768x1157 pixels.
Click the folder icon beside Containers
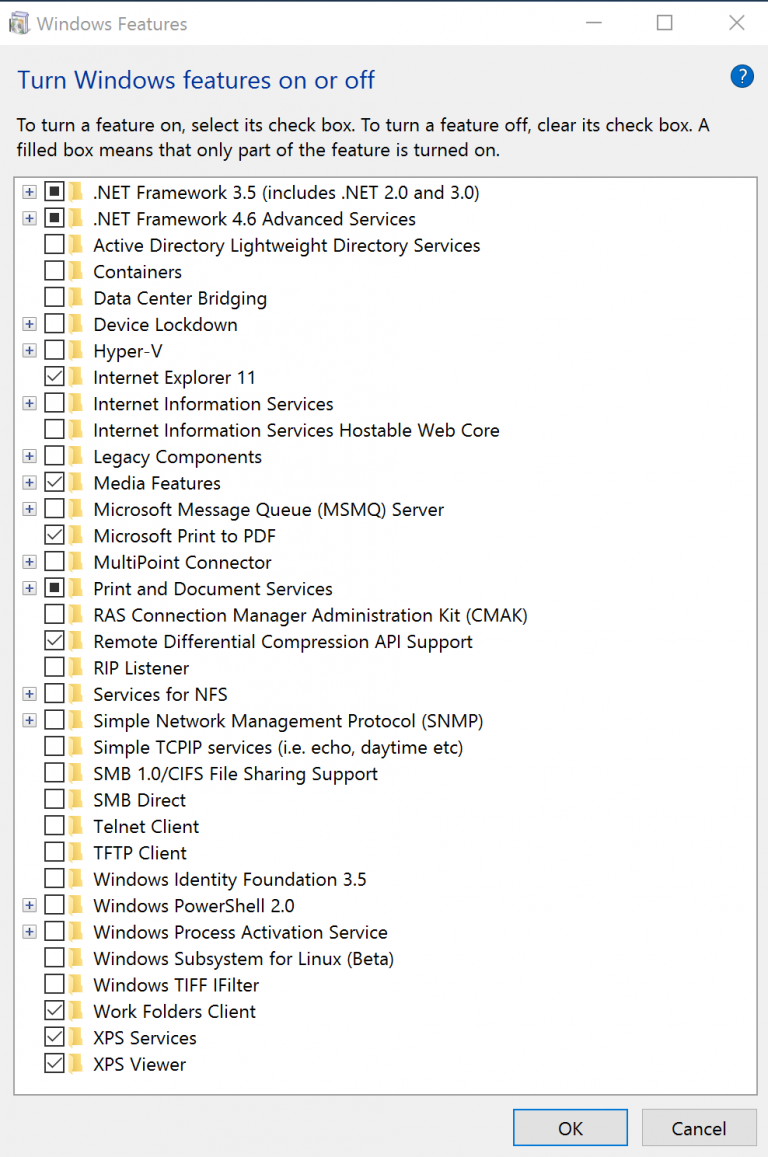pos(75,271)
